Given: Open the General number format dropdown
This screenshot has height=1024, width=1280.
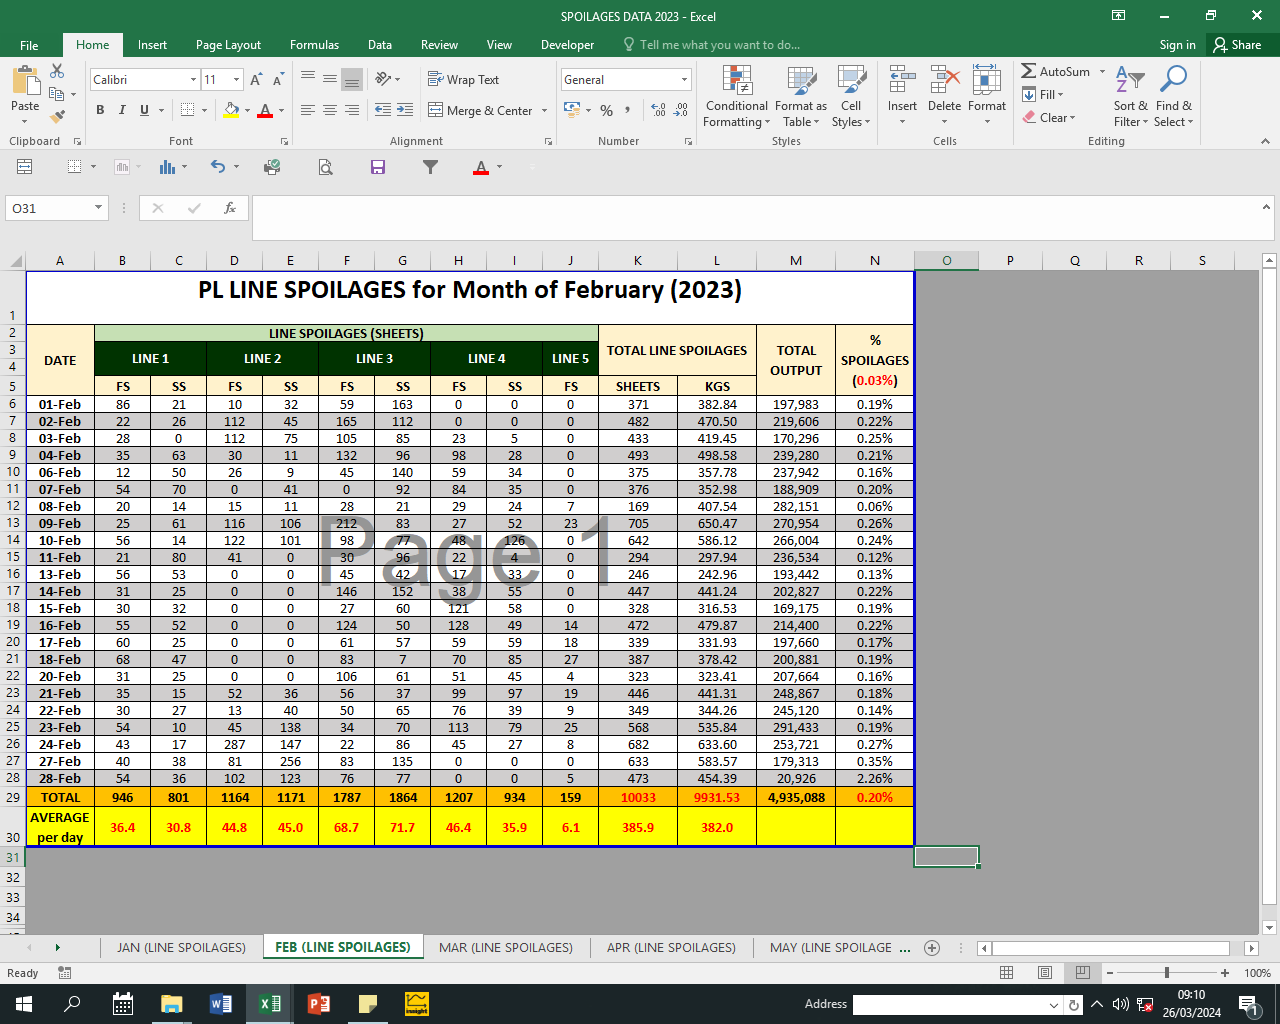Looking at the screenshot, I should 685,79.
